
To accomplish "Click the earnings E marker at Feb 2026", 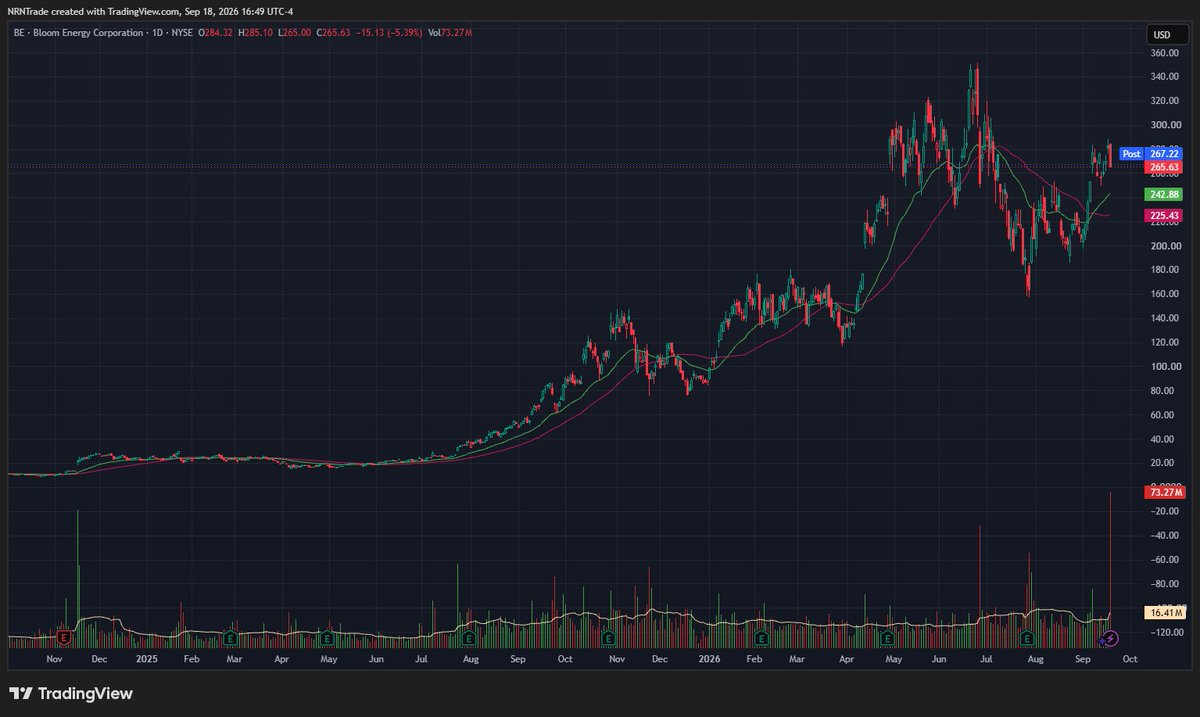I will click(761, 638).
